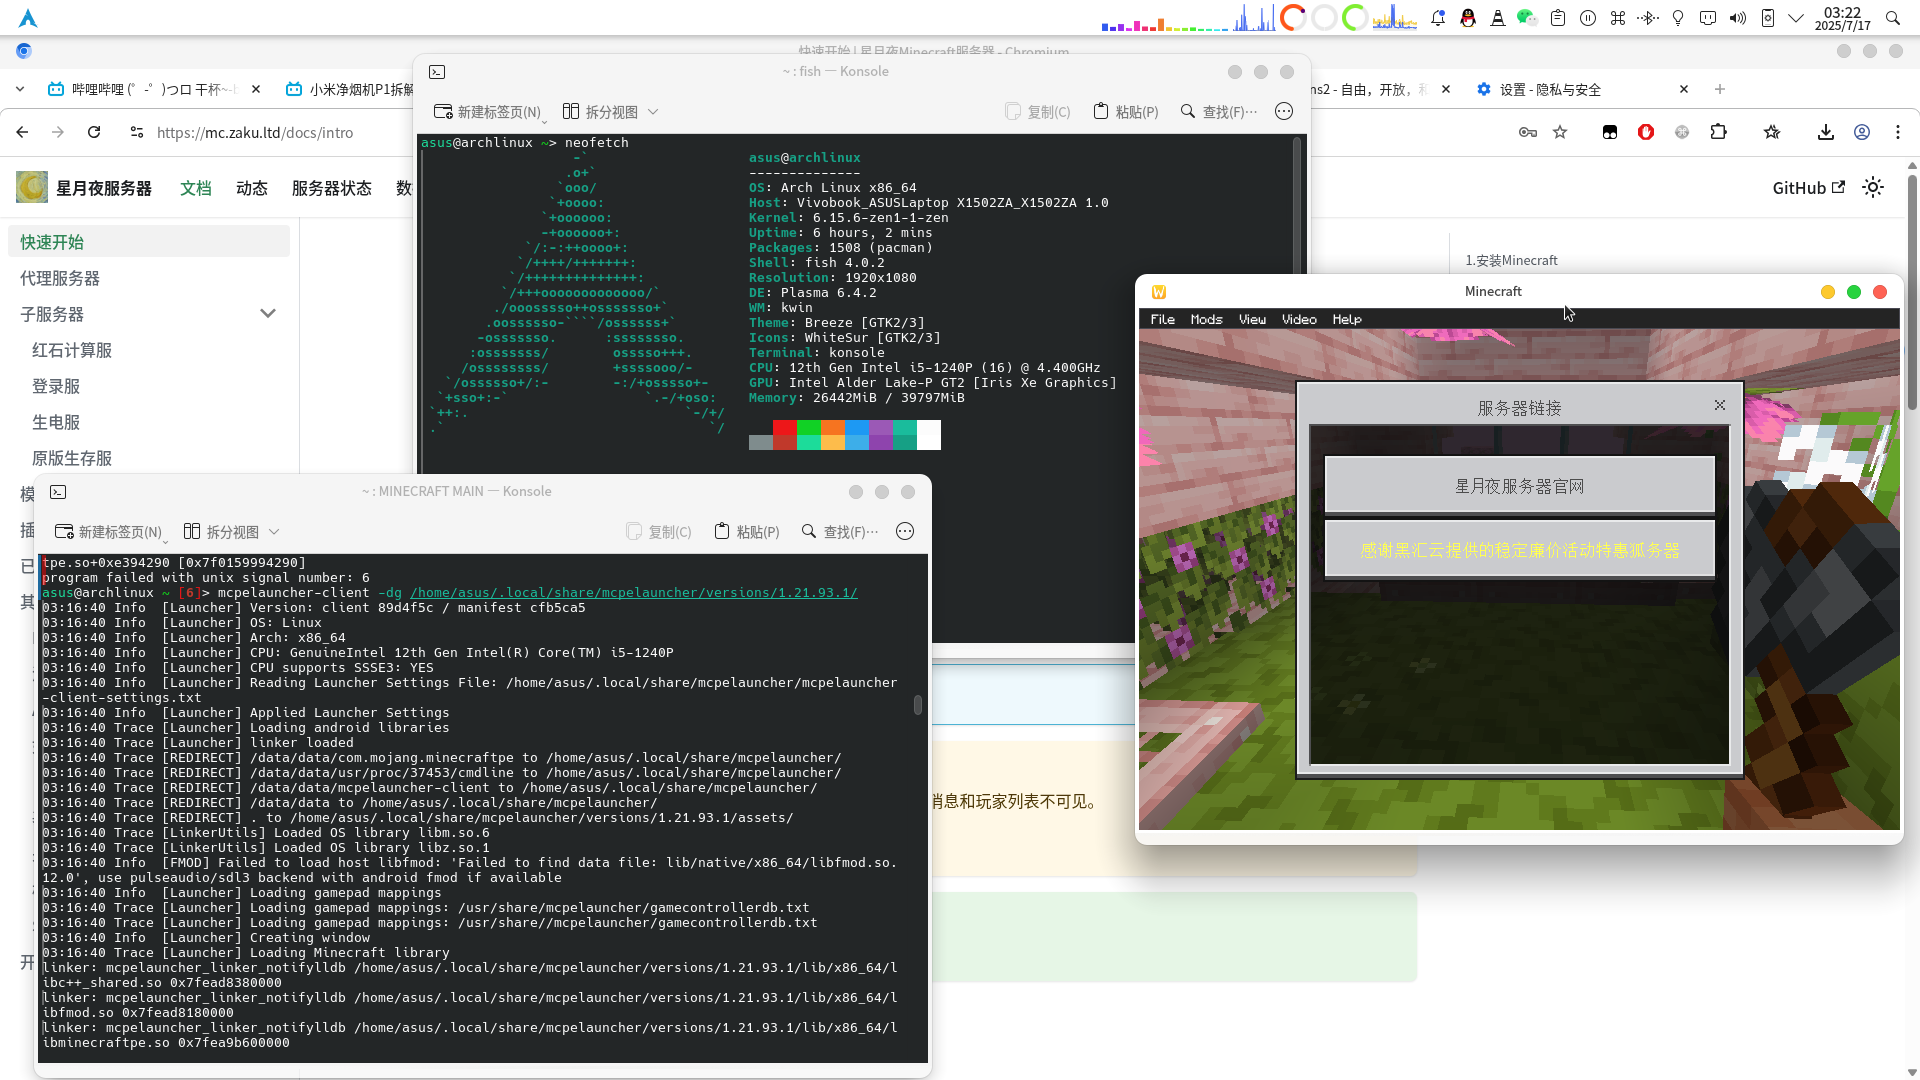Viewport: 1920px width, 1080px height.
Task: Open 原版生存服 sidebar entry
Action: [72, 458]
